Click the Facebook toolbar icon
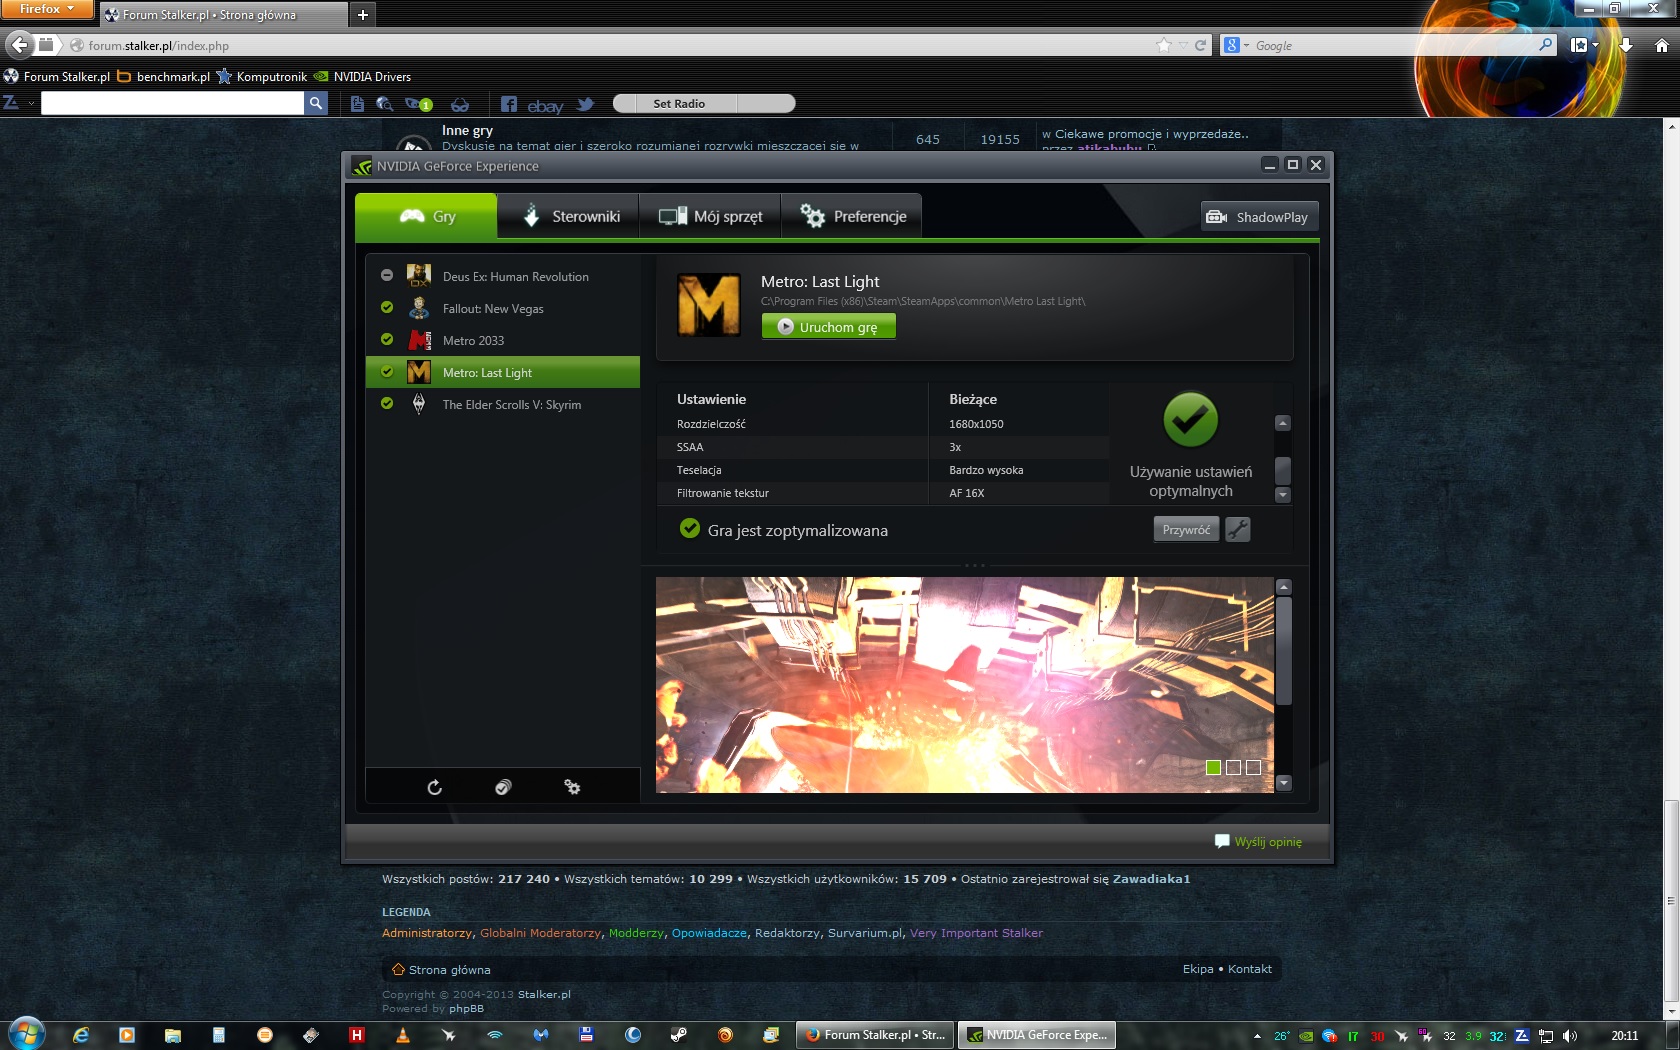 point(508,104)
